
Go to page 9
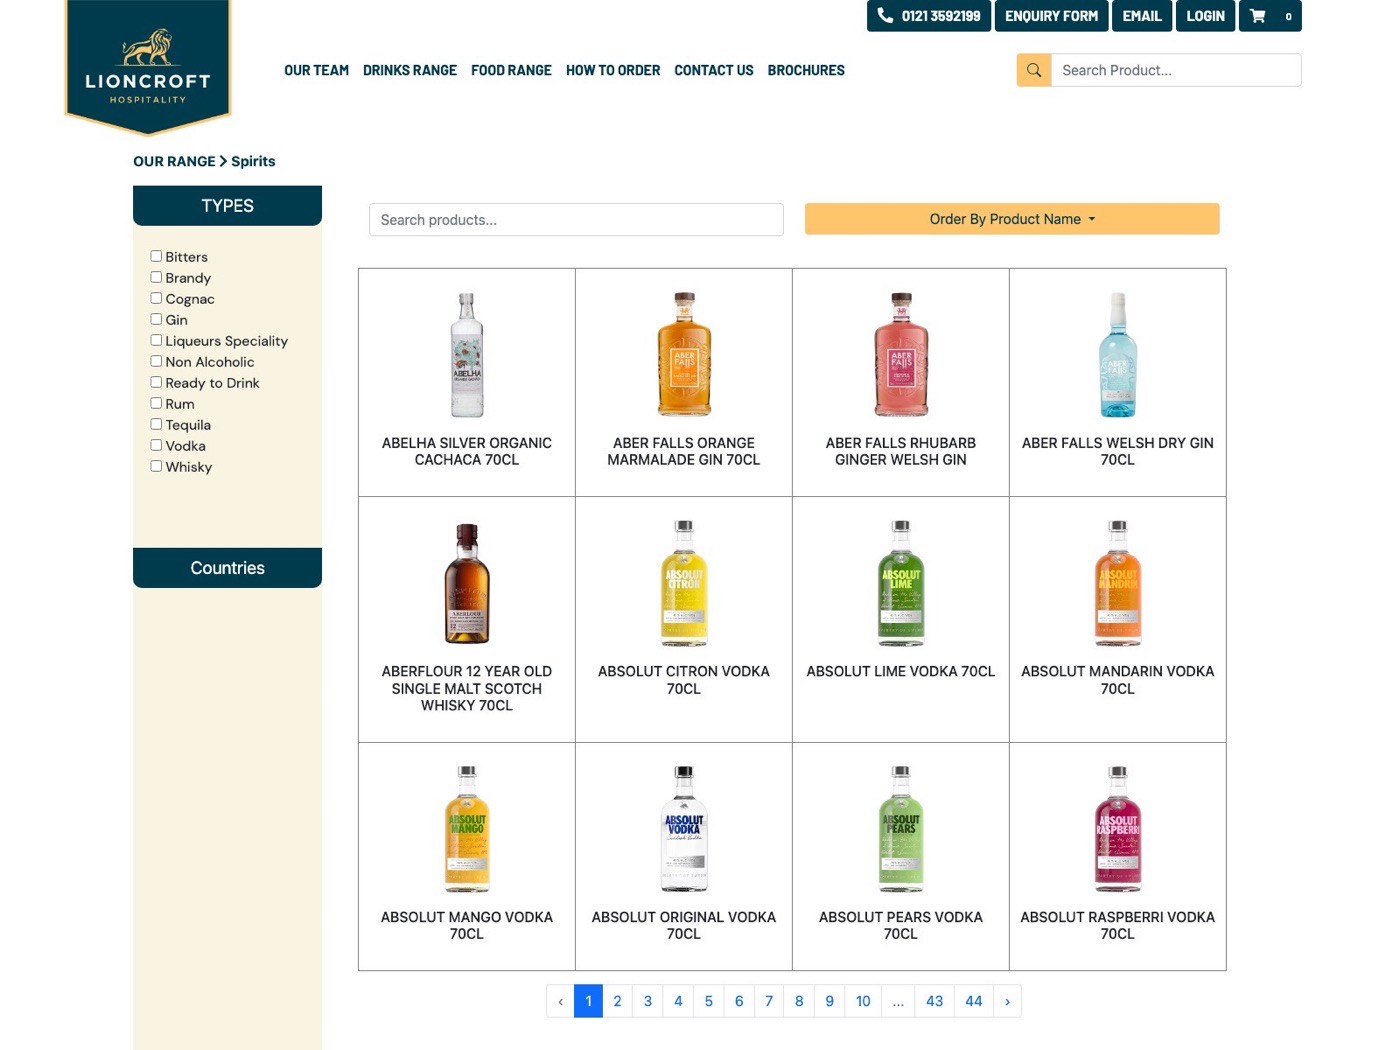[x=829, y=1001]
